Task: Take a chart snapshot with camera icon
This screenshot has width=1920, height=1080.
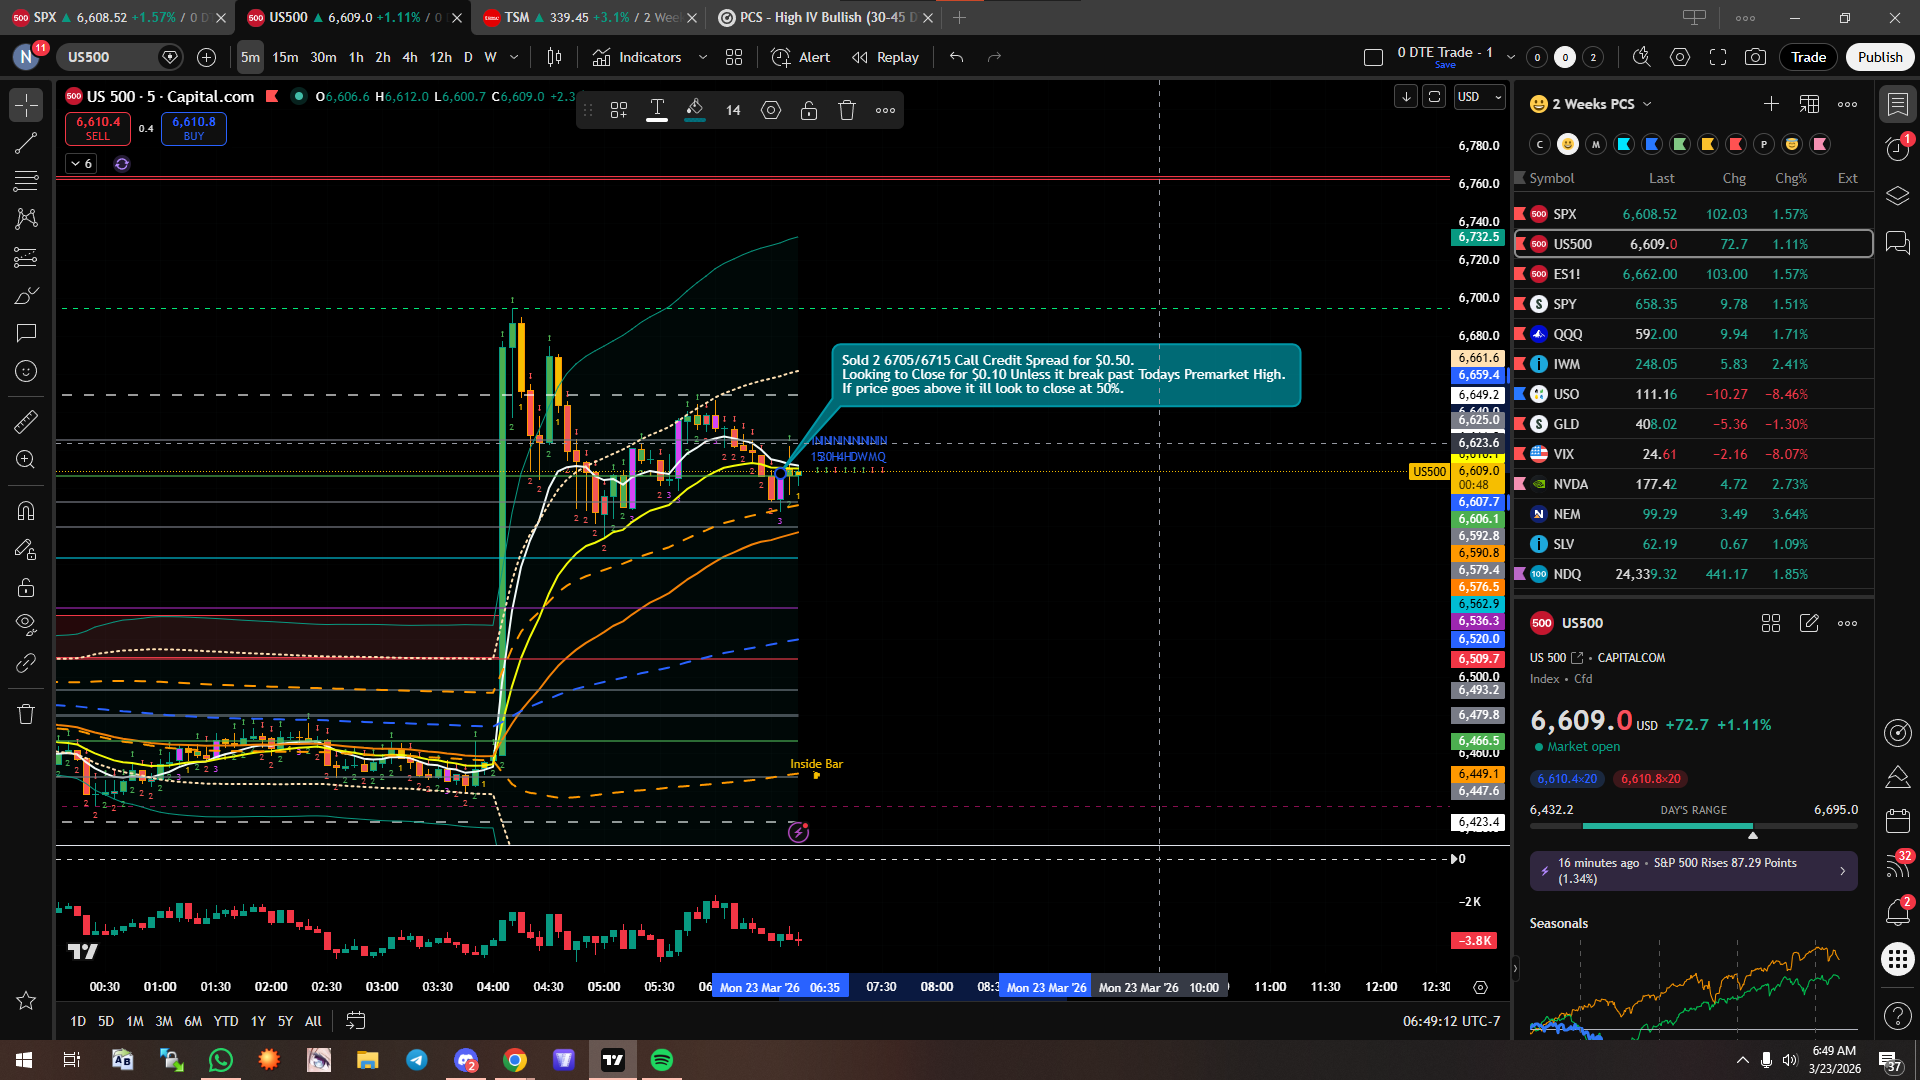Action: pyautogui.click(x=1755, y=57)
